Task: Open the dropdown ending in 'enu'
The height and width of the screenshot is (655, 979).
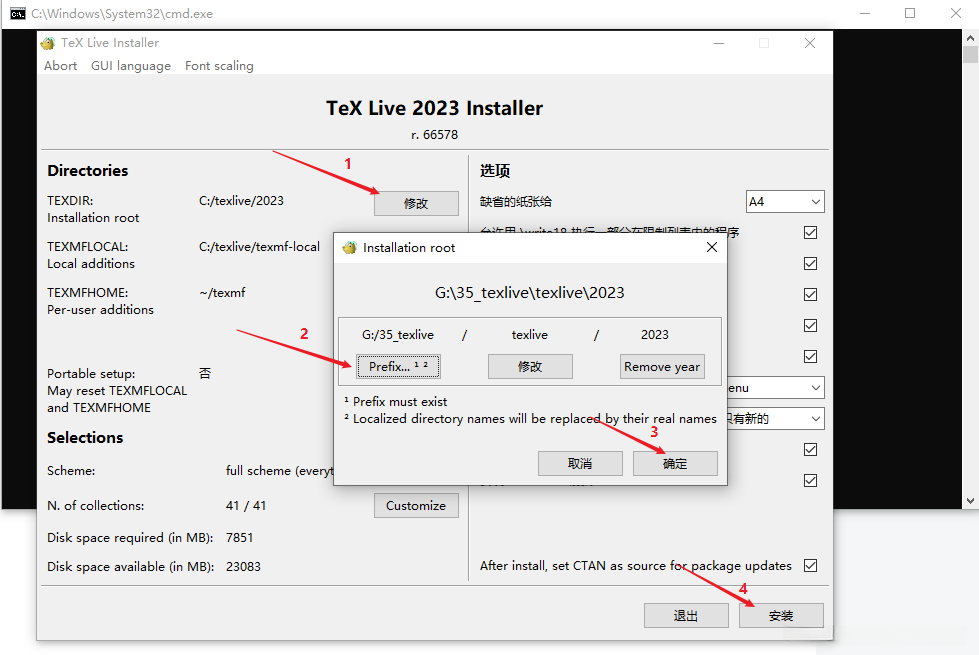Action: [775, 388]
